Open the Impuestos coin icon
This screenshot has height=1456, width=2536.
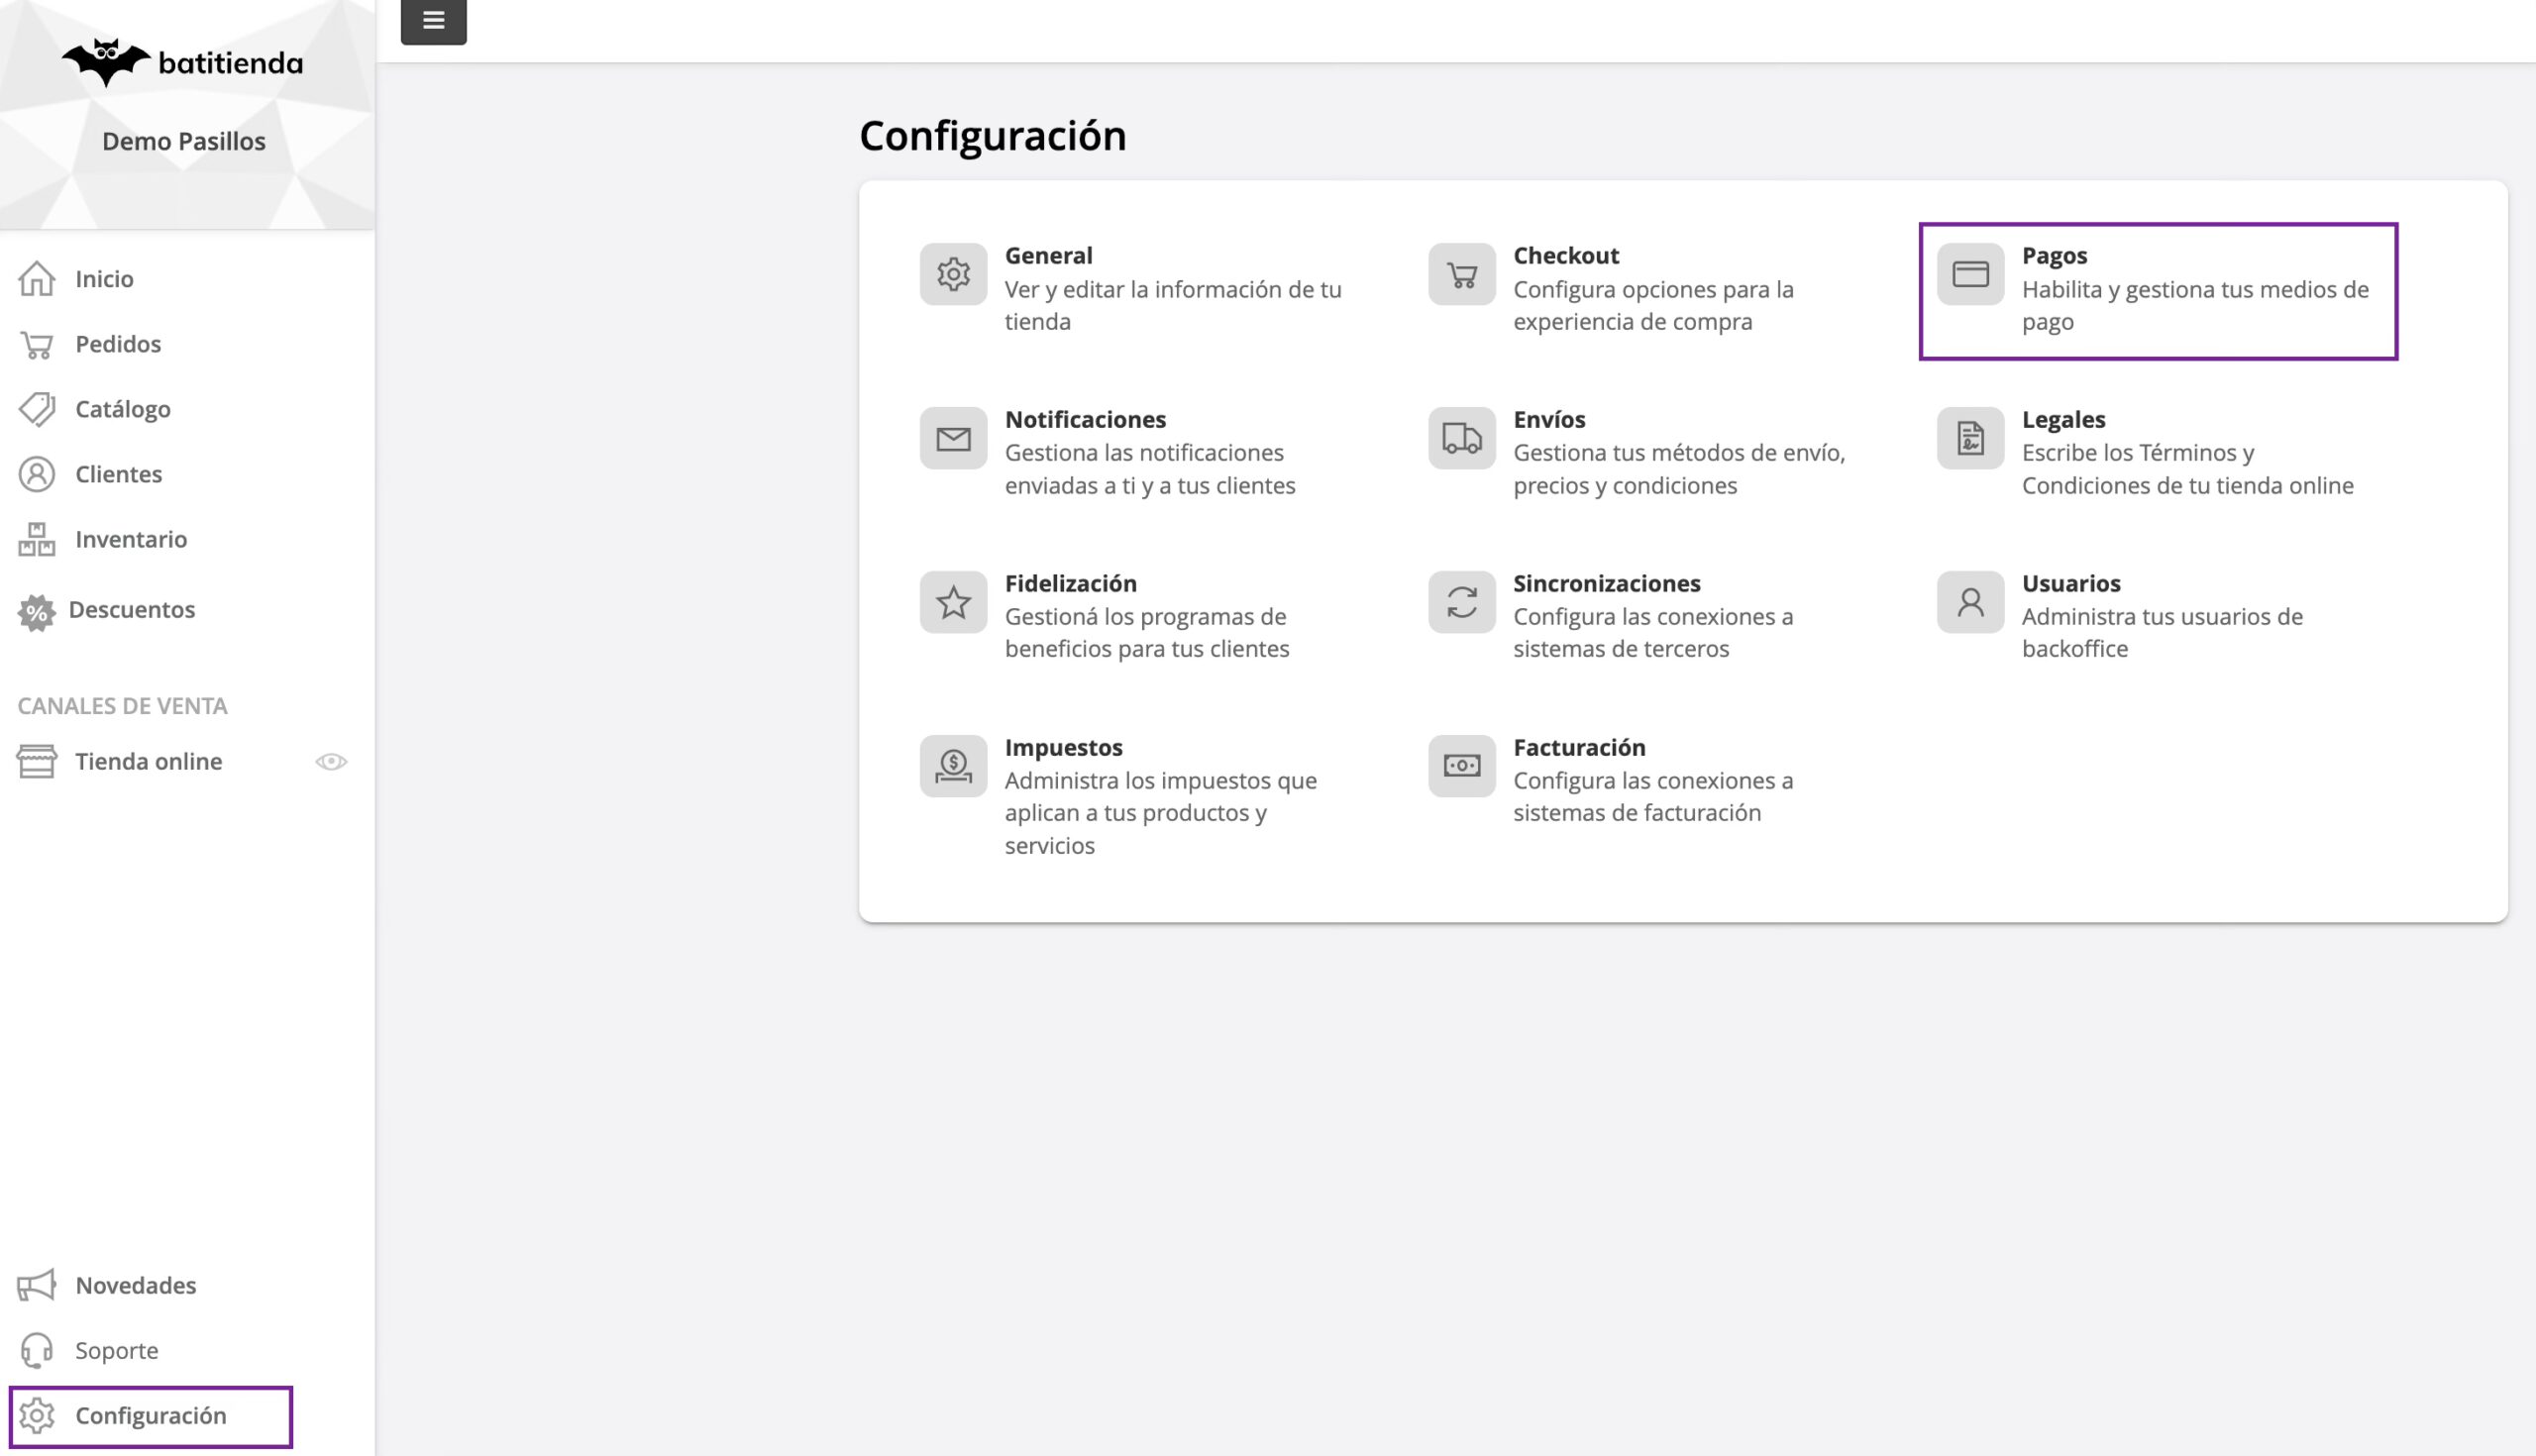[953, 766]
